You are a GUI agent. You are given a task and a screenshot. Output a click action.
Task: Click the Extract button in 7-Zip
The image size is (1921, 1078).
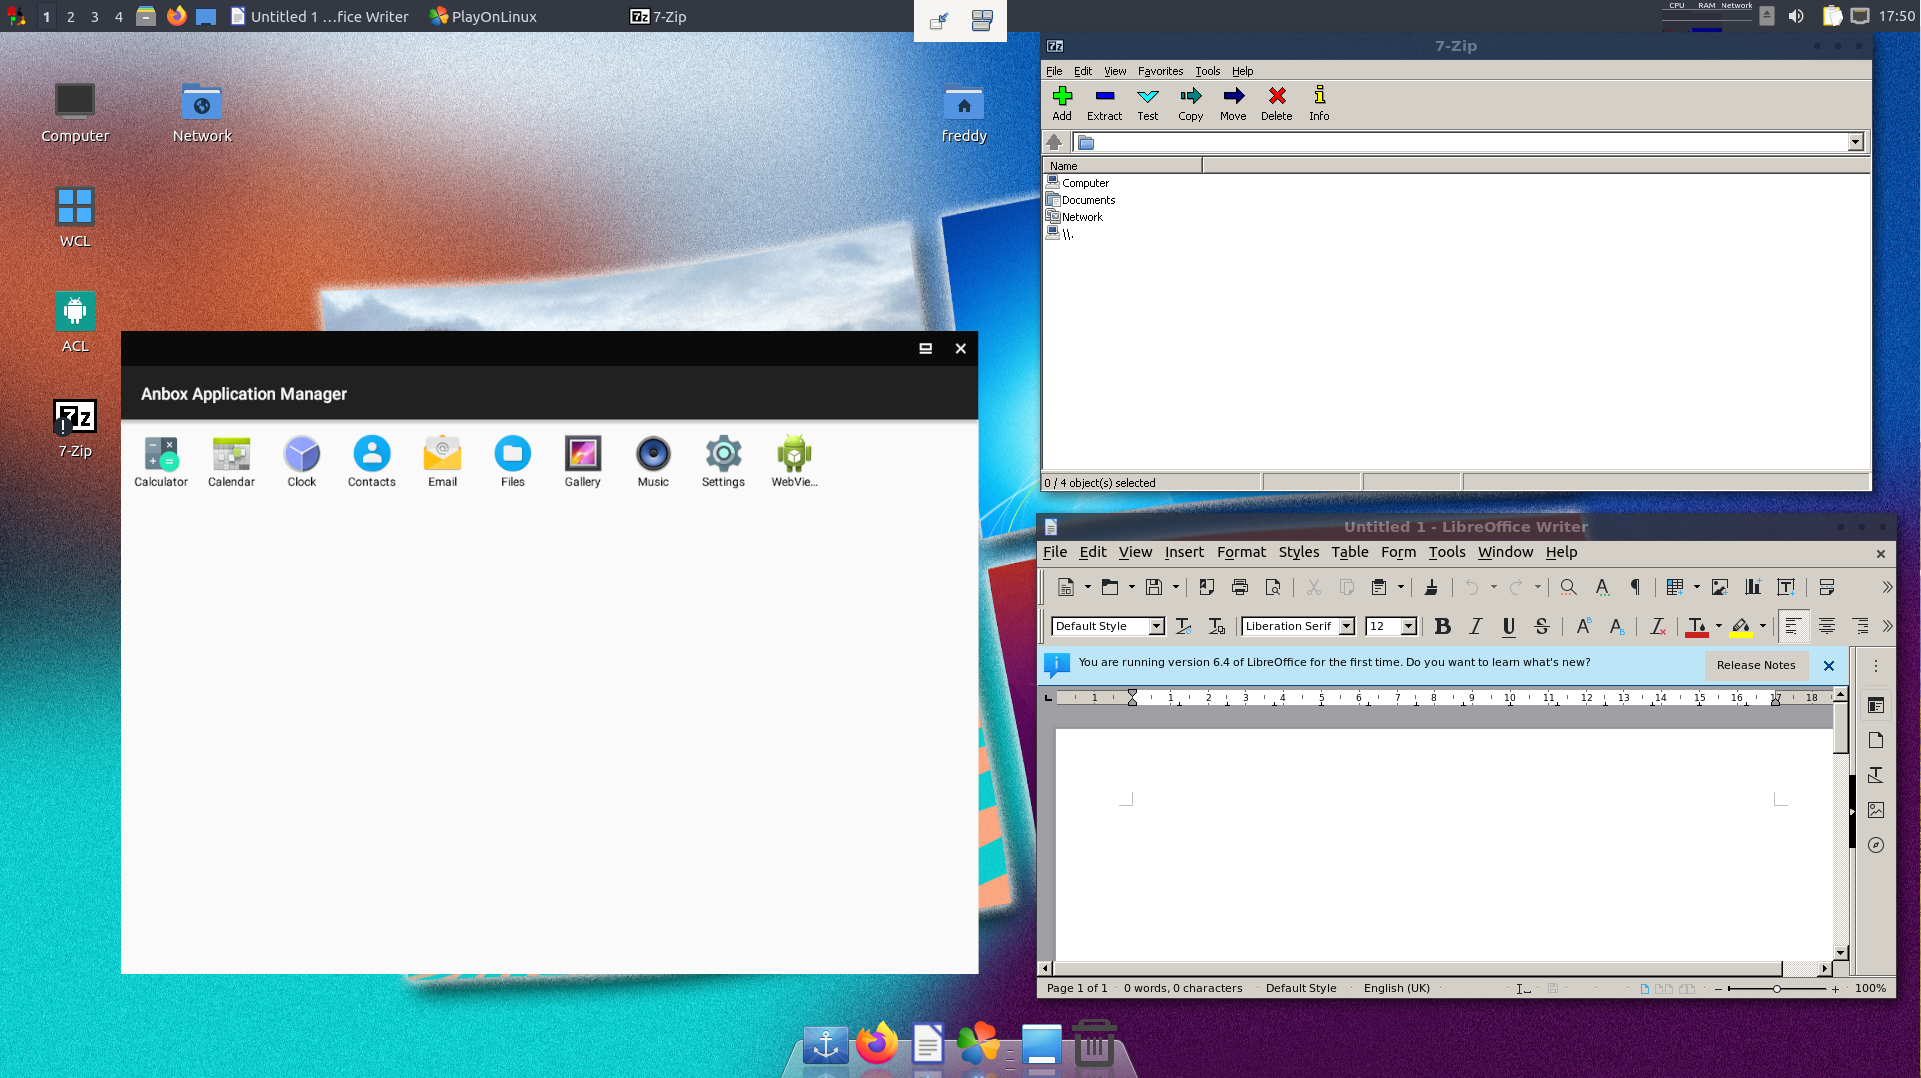pos(1104,103)
